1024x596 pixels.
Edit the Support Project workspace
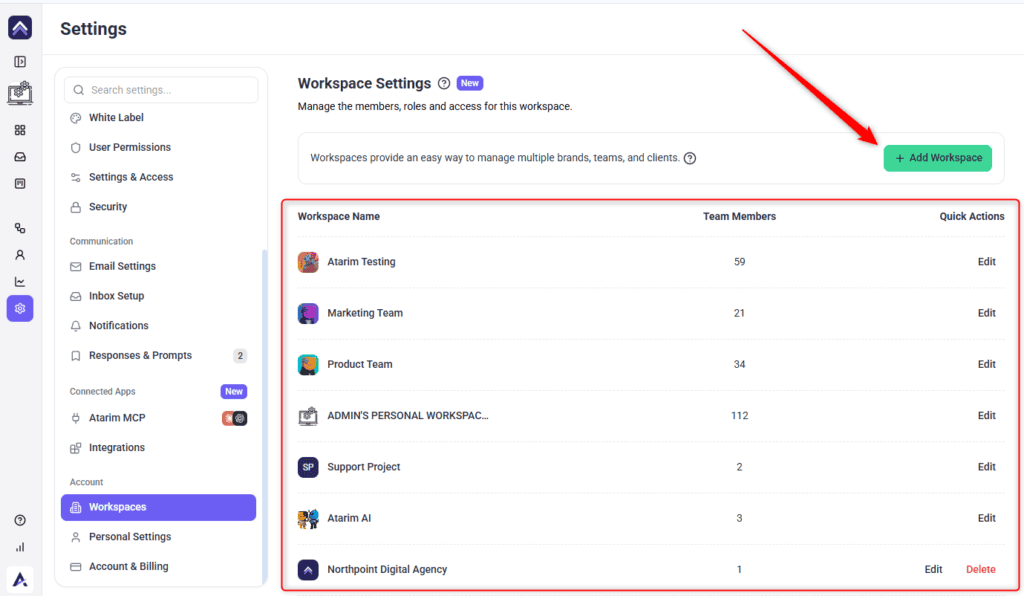tap(986, 467)
